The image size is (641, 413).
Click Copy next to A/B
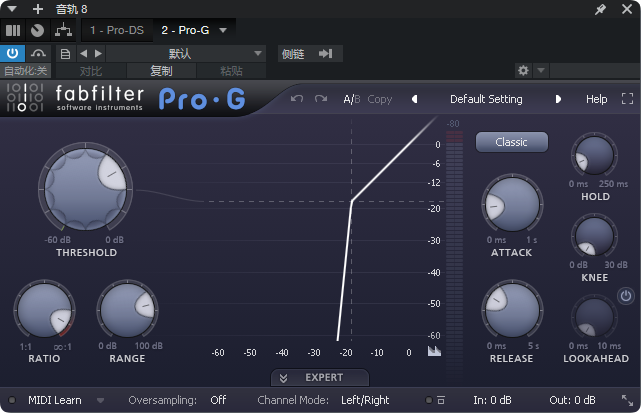(x=379, y=99)
